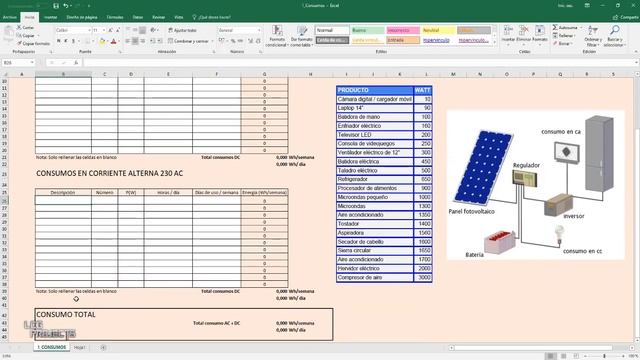Select the solar panel diagram image
The height and width of the screenshot is (360, 640).
pos(536,184)
